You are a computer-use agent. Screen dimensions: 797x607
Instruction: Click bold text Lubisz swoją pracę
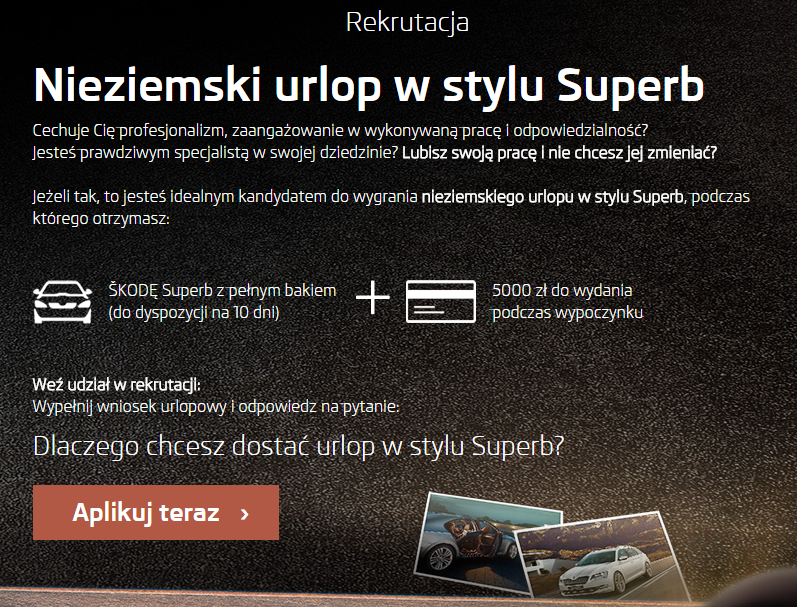point(559,153)
